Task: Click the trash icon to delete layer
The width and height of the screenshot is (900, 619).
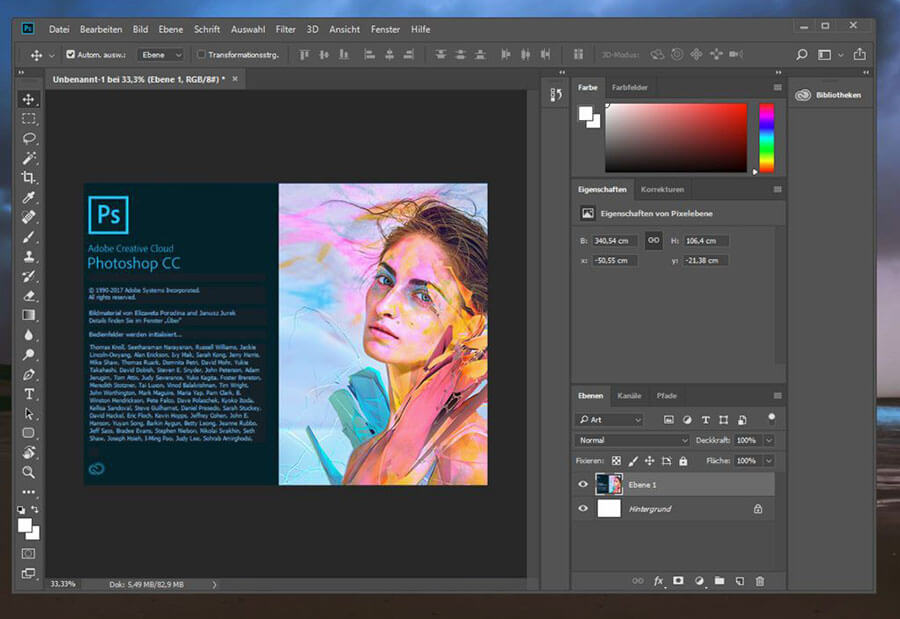Action: (x=760, y=581)
